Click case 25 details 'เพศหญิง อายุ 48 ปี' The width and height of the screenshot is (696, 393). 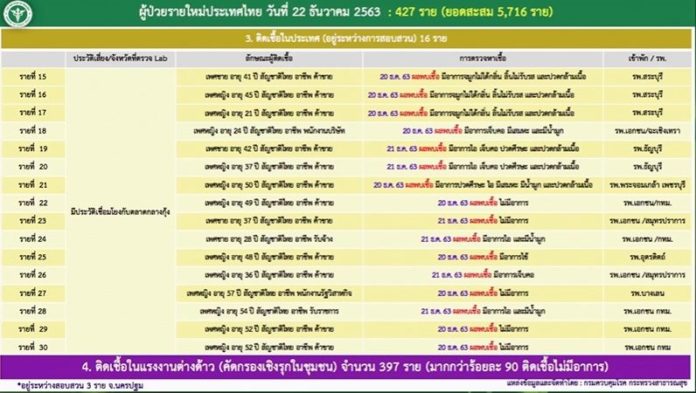[269, 257]
